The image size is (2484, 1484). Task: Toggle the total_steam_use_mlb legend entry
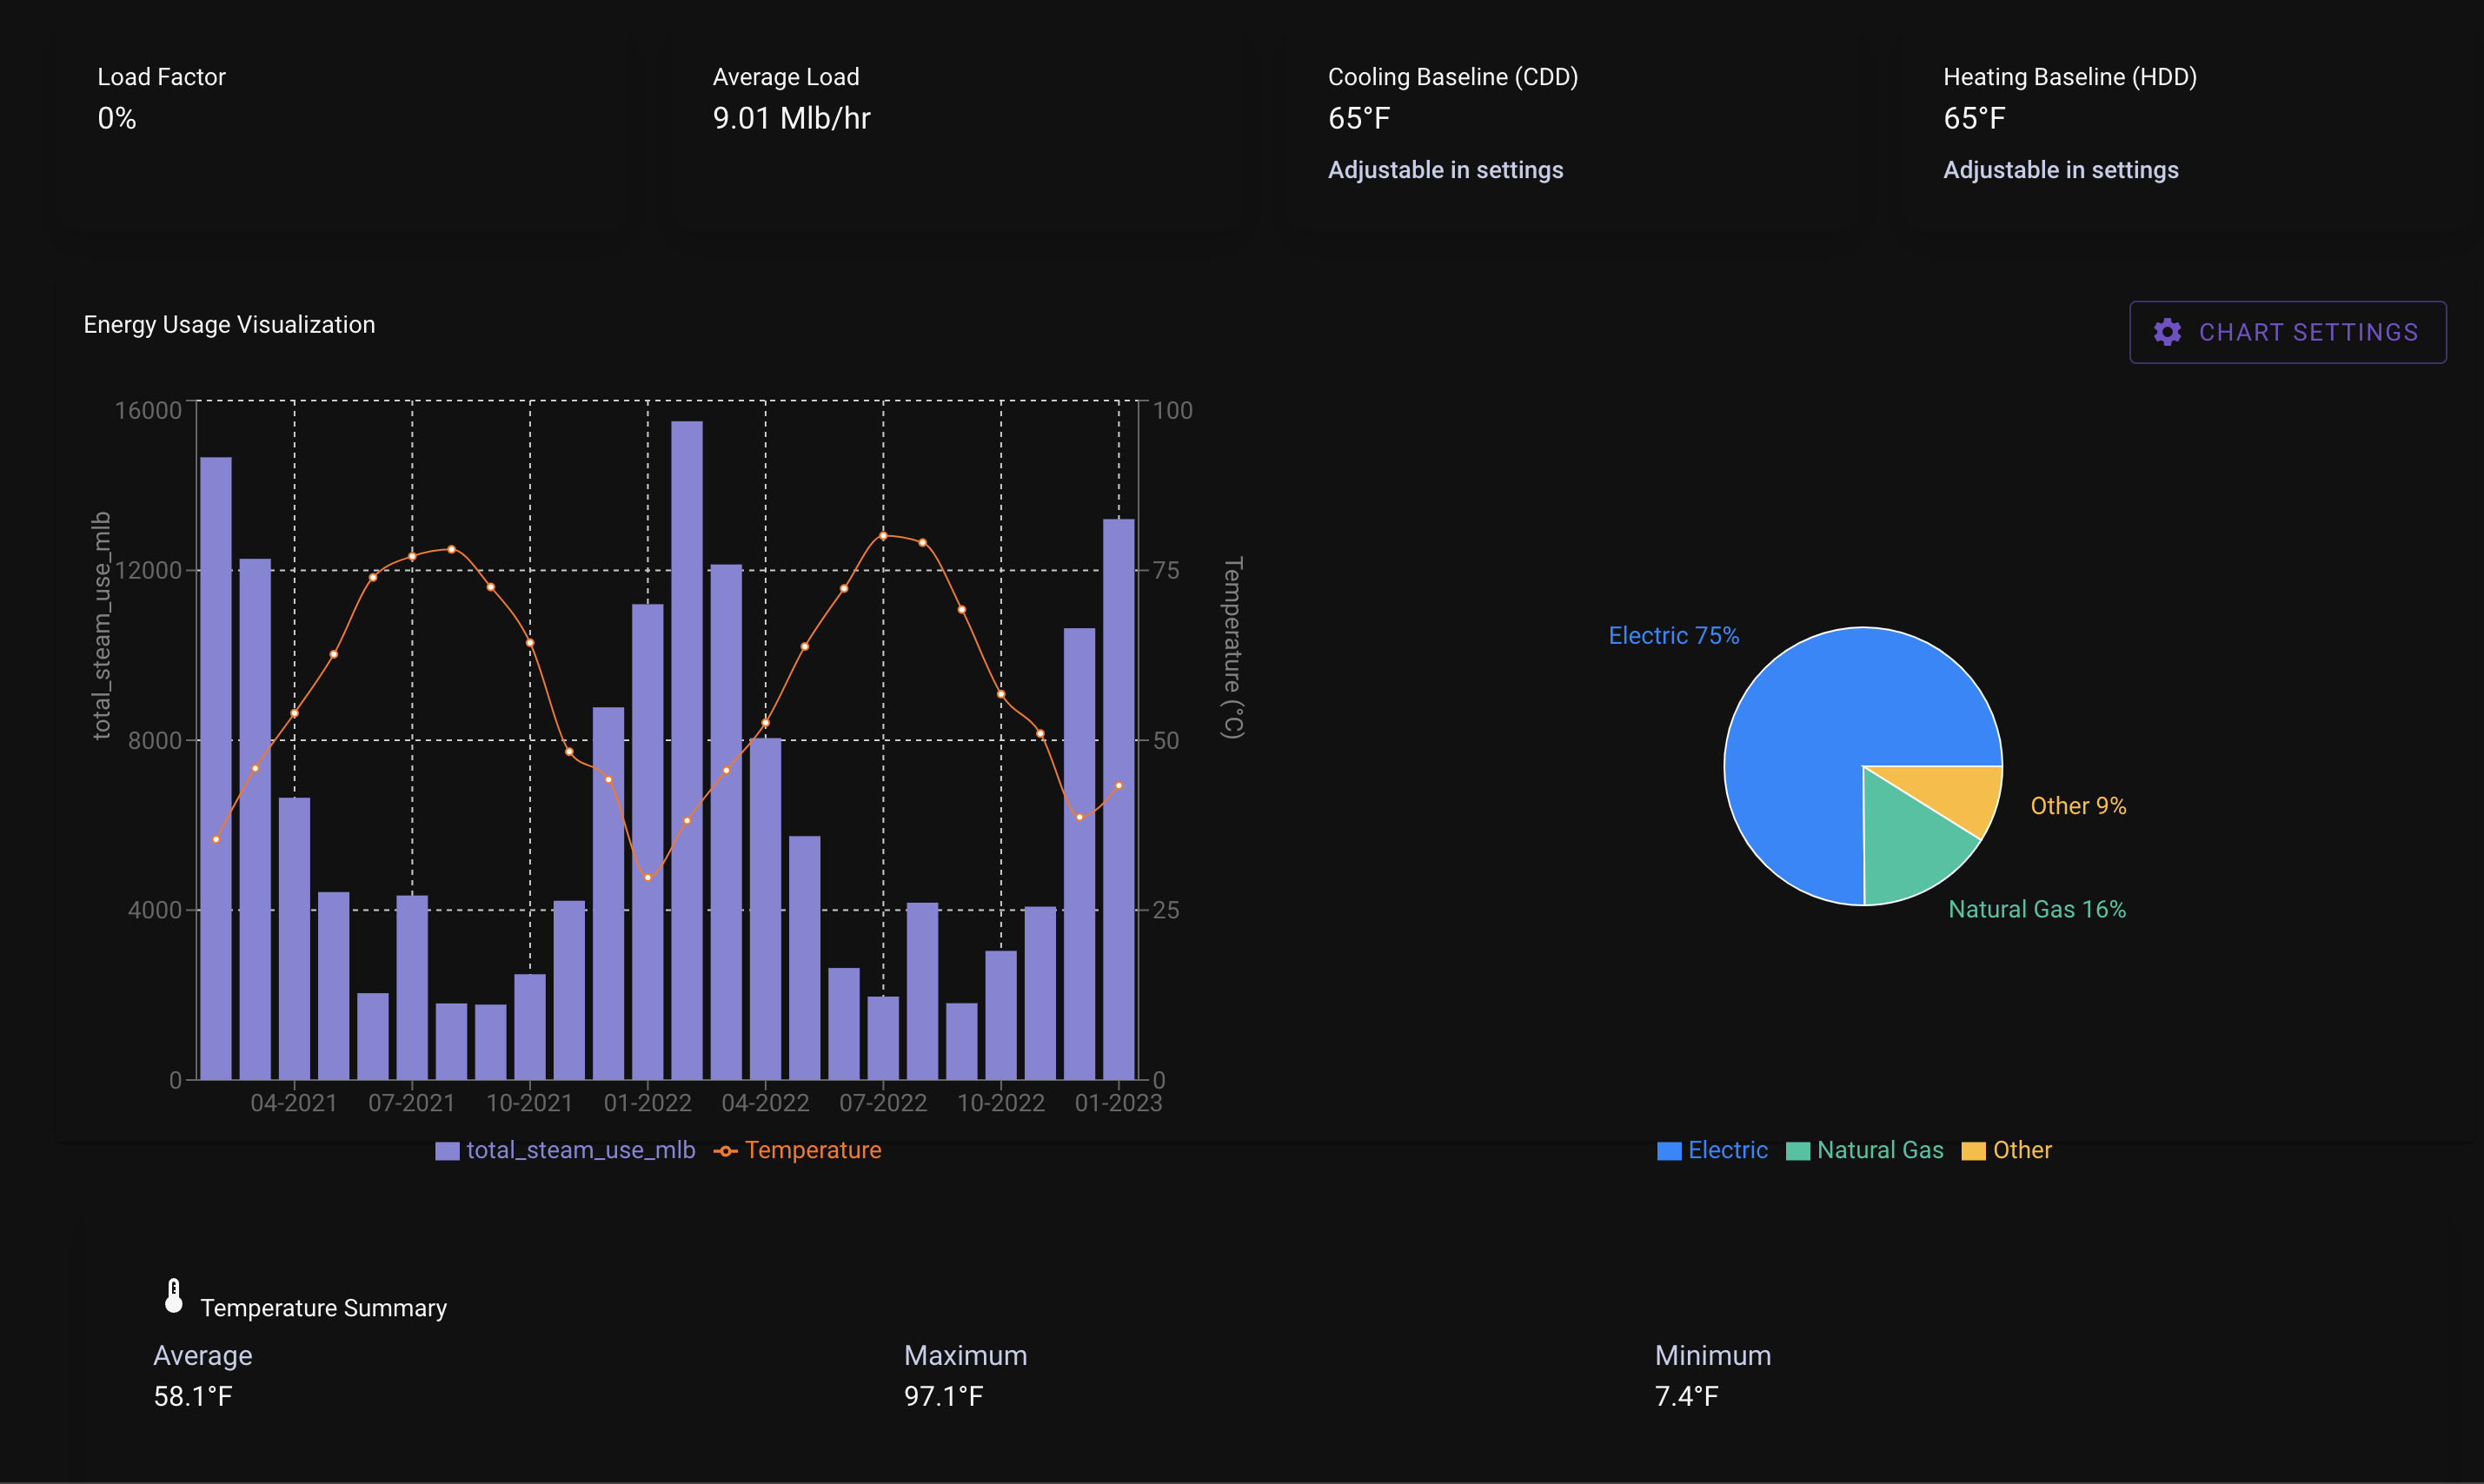[565, 1150]
